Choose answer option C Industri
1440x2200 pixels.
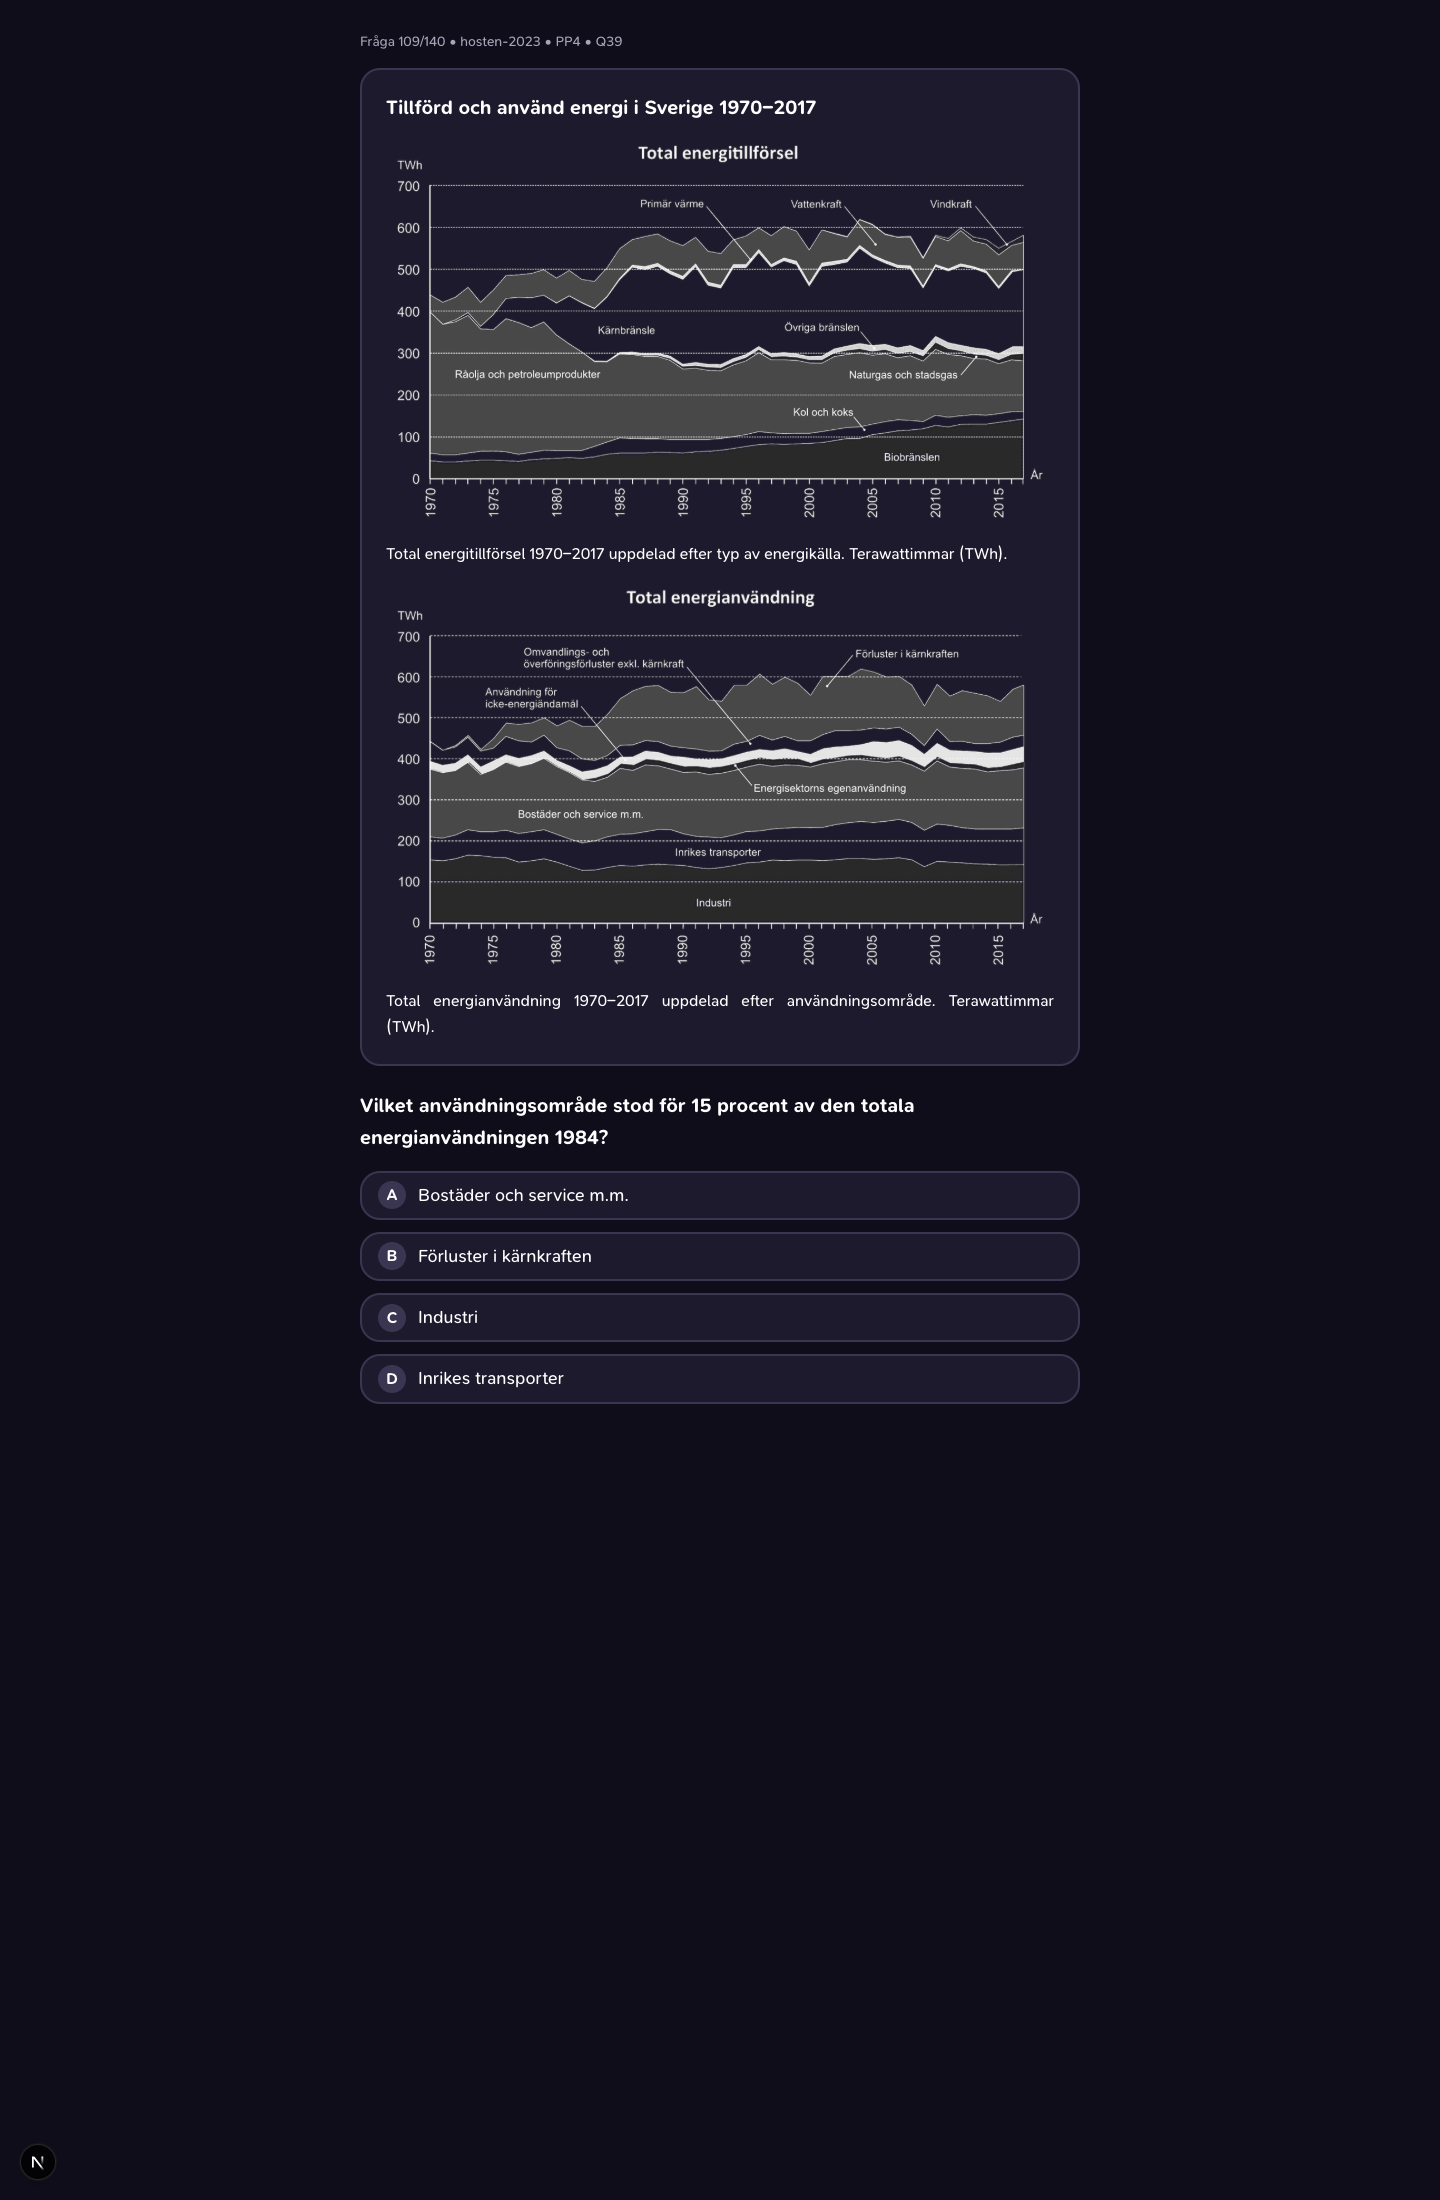(x=719, y=1317)
